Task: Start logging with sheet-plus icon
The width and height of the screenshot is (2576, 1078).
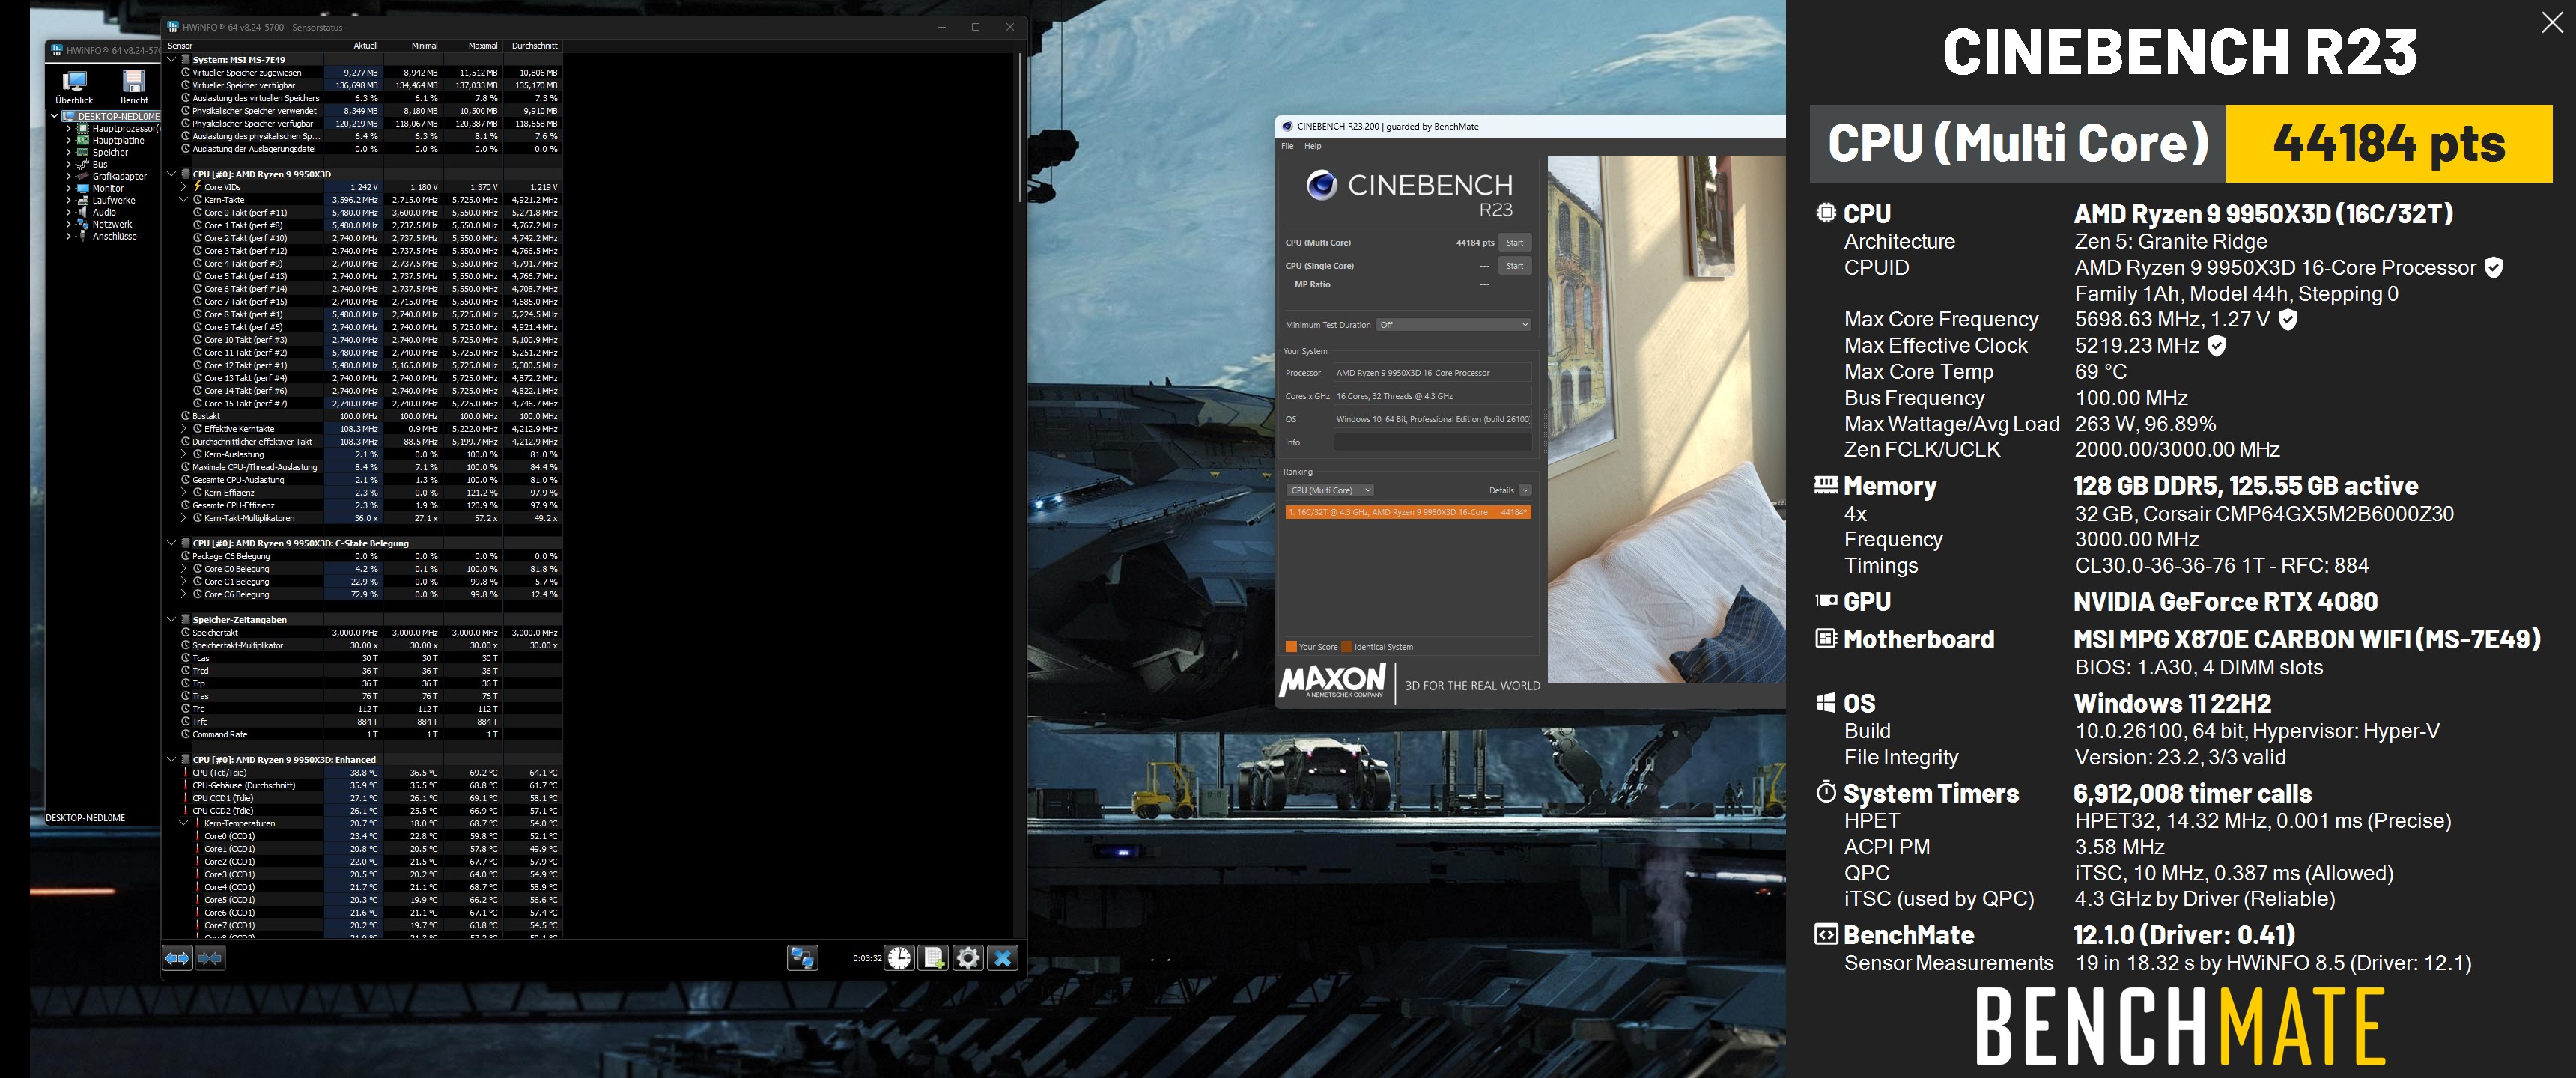Action: [x=933, y=958]
